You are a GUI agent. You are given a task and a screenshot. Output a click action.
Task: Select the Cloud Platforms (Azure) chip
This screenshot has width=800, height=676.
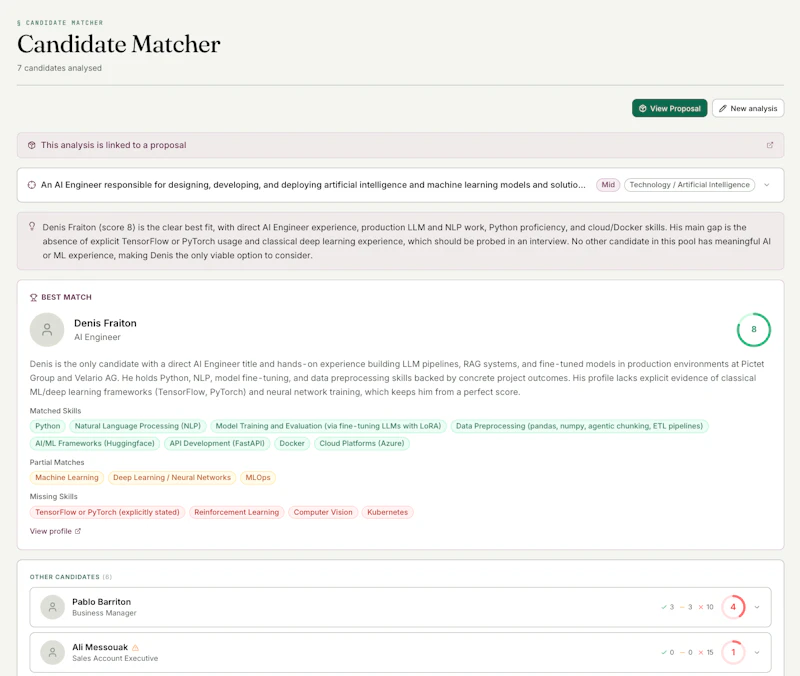362,443
